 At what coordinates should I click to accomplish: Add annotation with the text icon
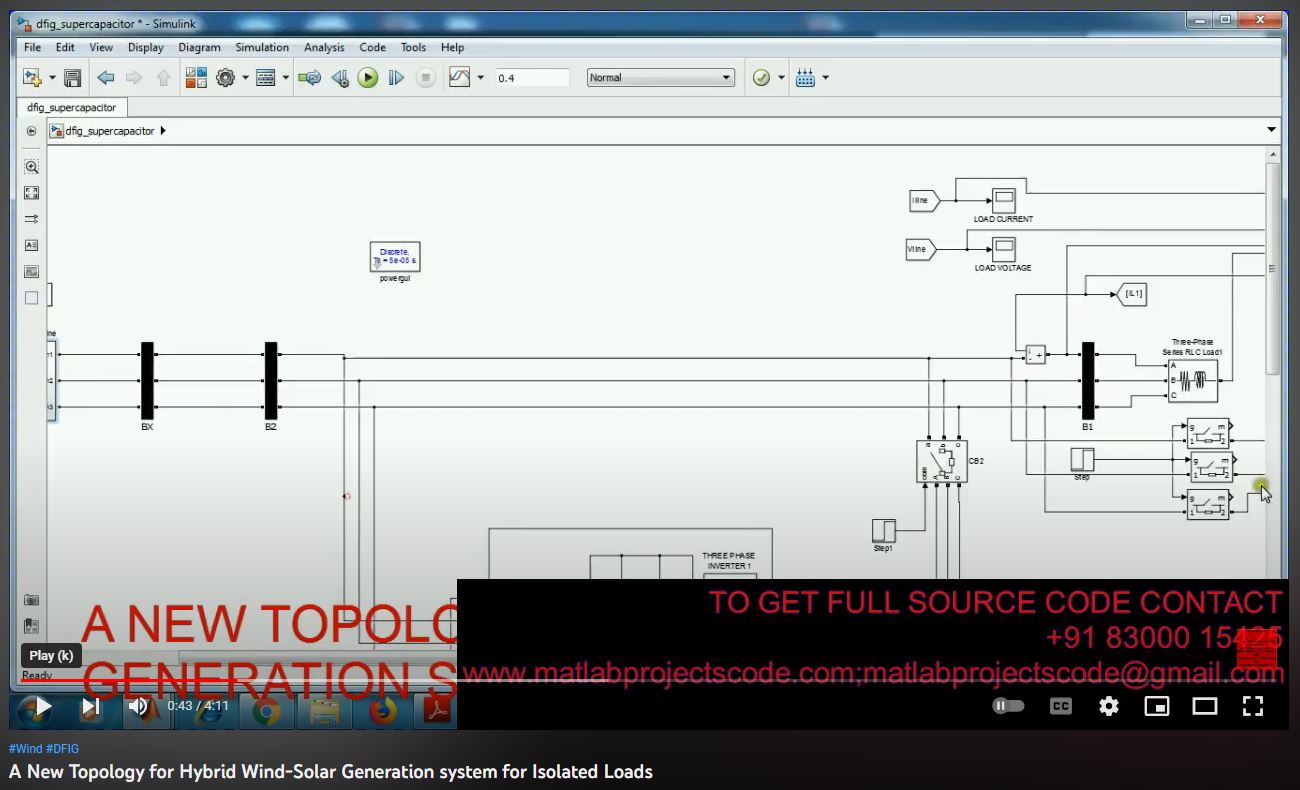(32, 245)
